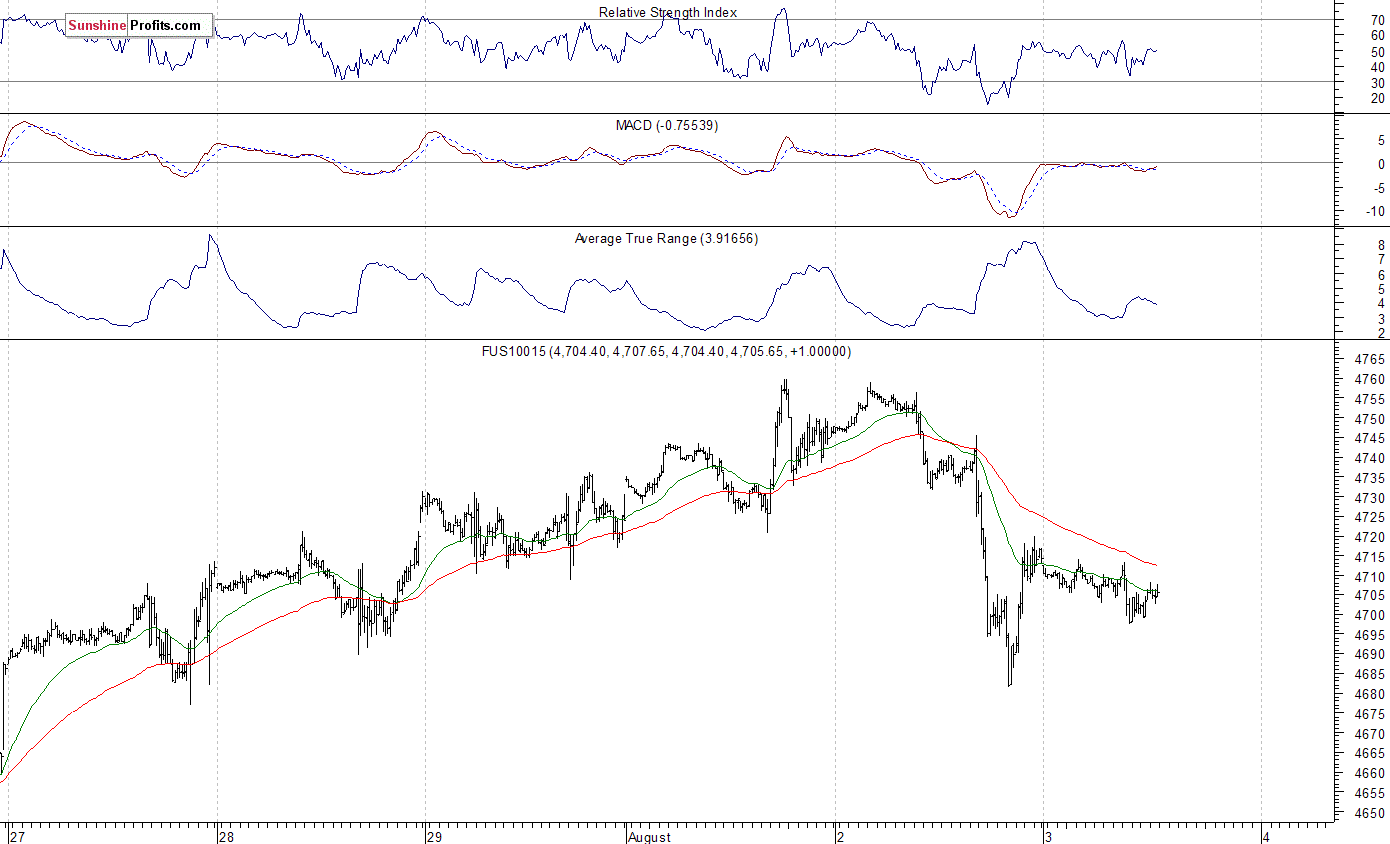Click the MACD -5 axis value
This screenshot has height=844, width=1390.
click(1379, 187)
